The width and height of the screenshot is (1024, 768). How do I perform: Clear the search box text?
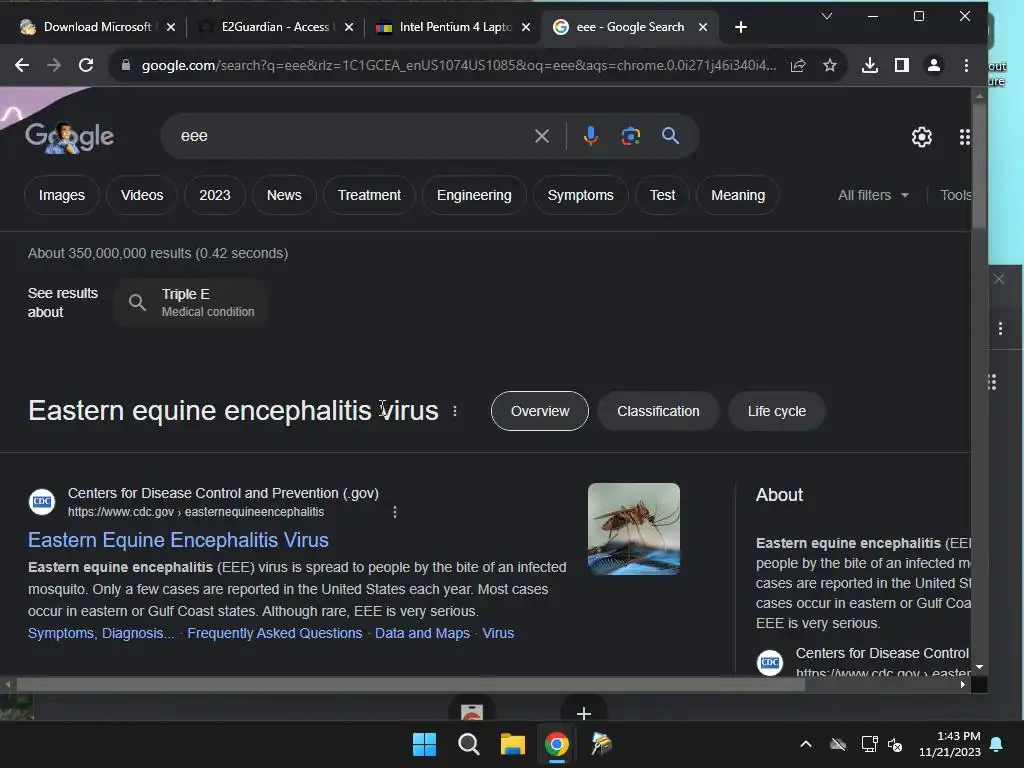coord(541,136)
